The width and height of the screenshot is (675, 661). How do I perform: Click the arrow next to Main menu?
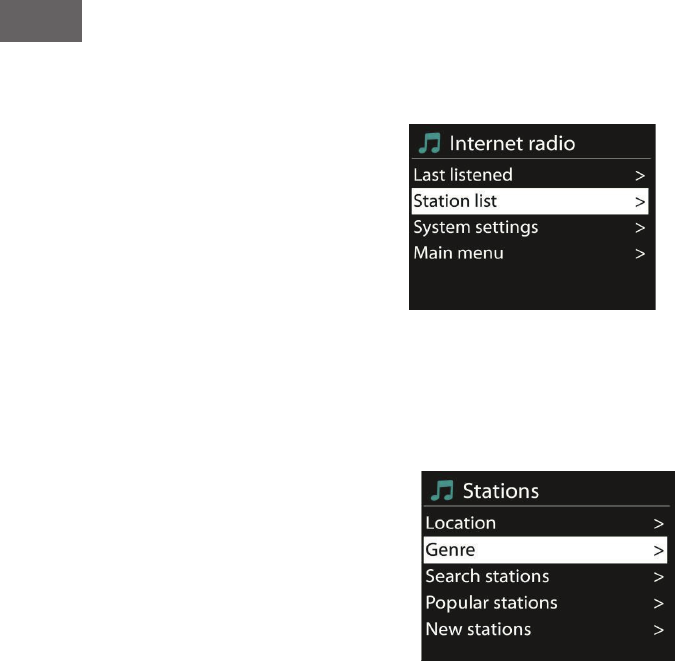[x=640, y=253]
